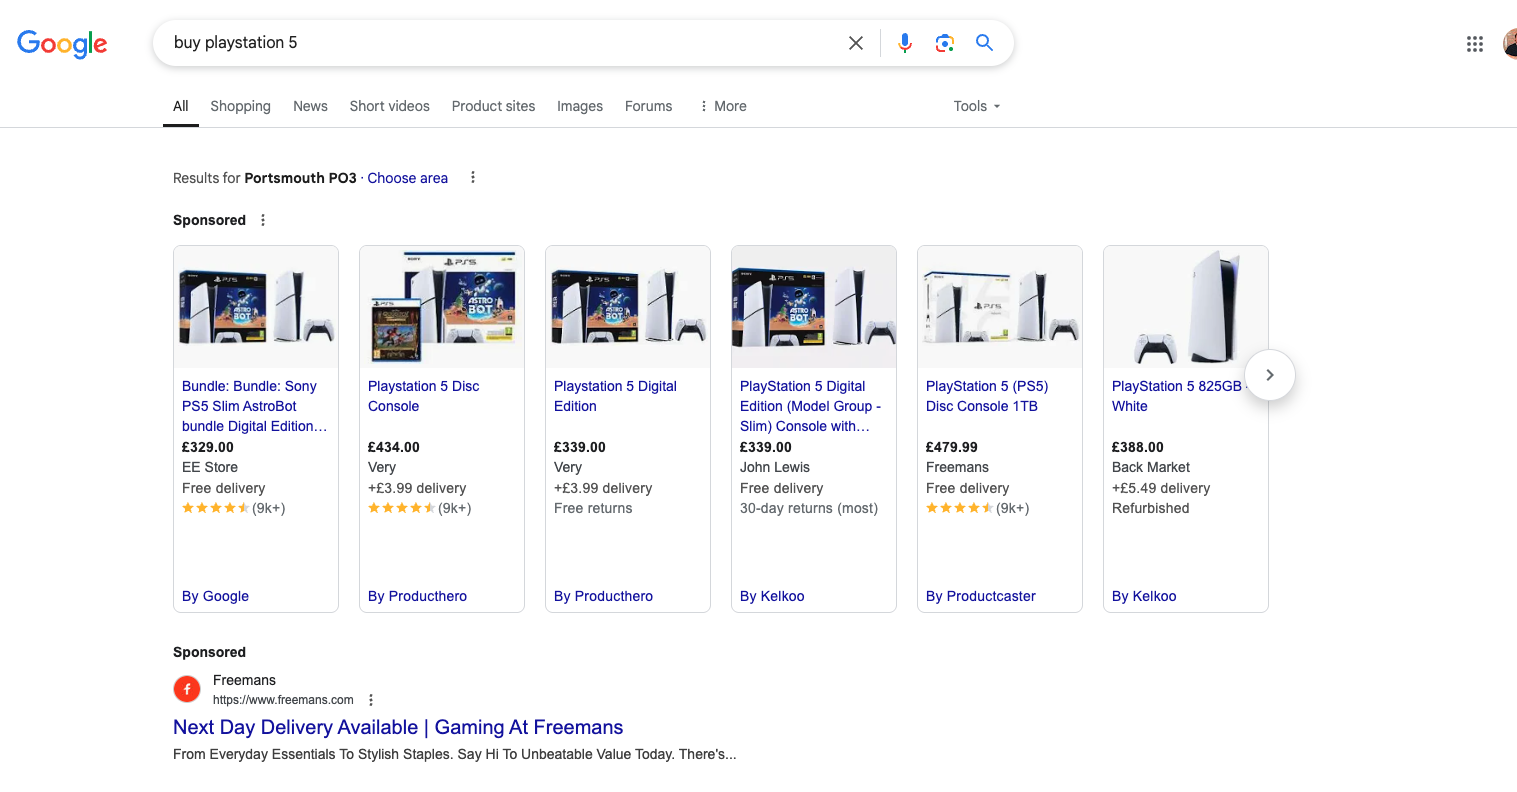Submit search with magnifier icon
The height and width of the screenshot is (792, 1517).
click(985, 43)
